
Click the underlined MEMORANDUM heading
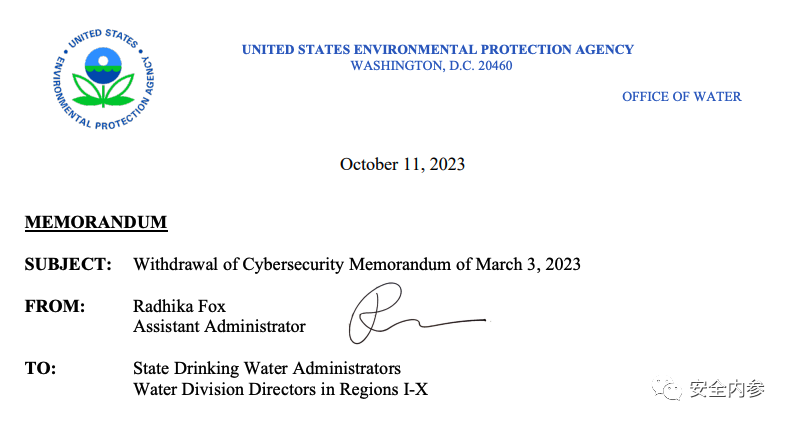(95, 221)
